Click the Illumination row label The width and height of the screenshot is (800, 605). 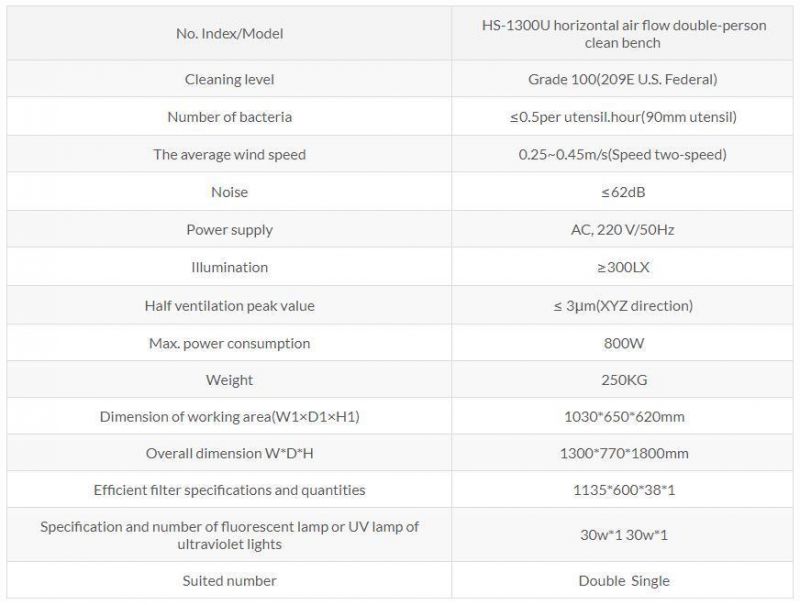(x=230, y=267)
